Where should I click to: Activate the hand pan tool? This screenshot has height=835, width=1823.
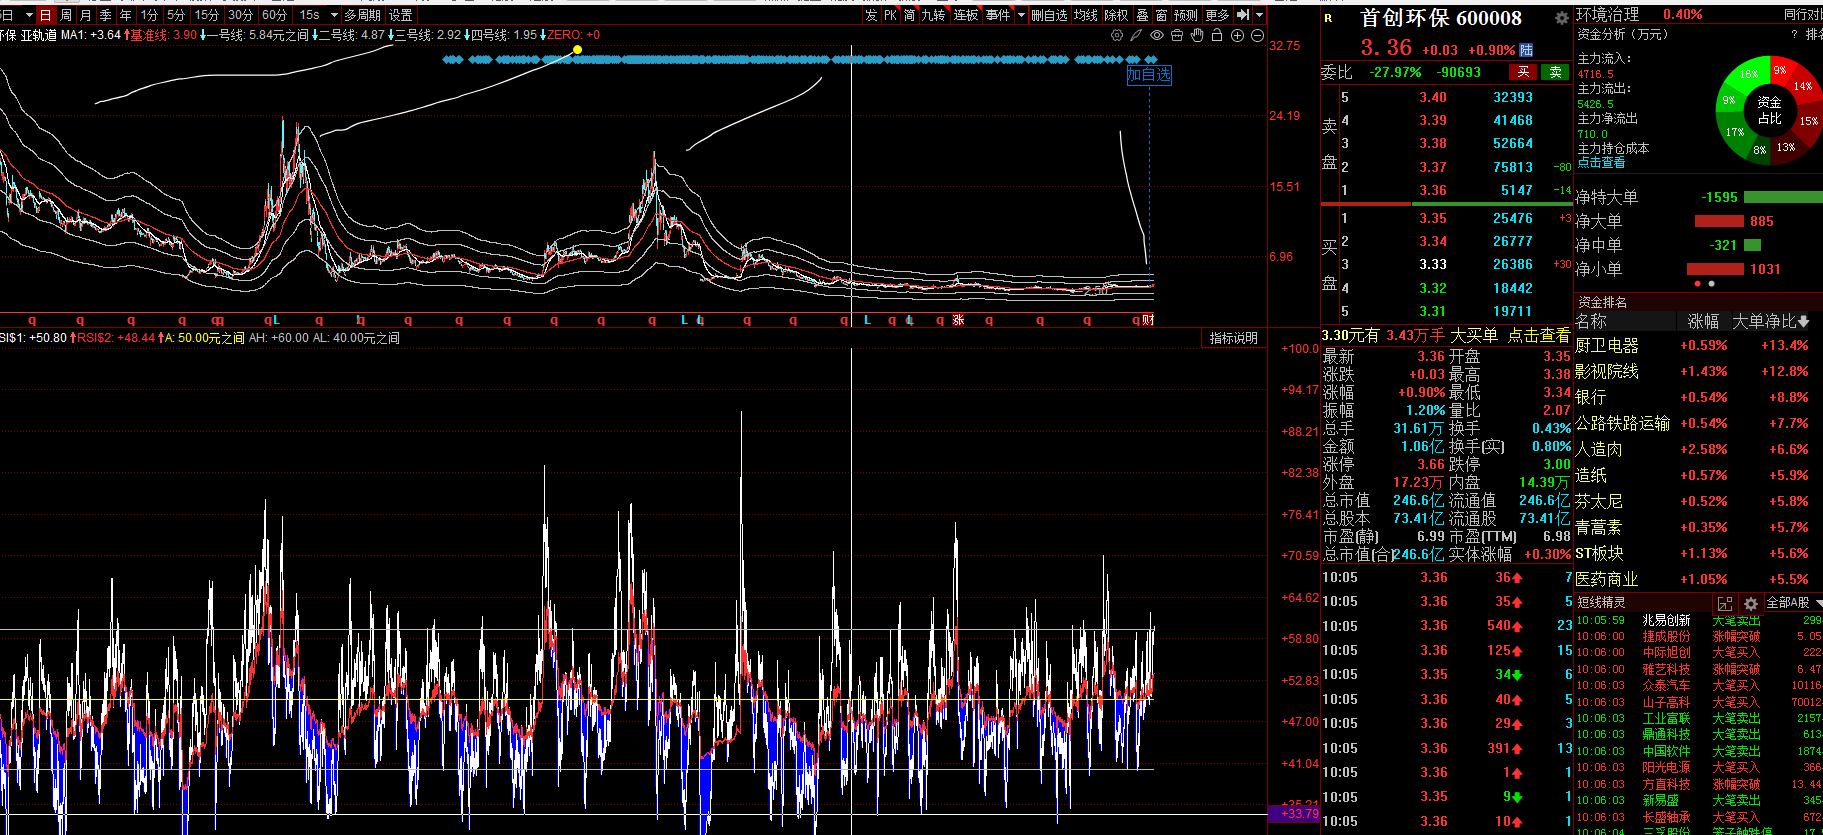tap(1197, 35)
